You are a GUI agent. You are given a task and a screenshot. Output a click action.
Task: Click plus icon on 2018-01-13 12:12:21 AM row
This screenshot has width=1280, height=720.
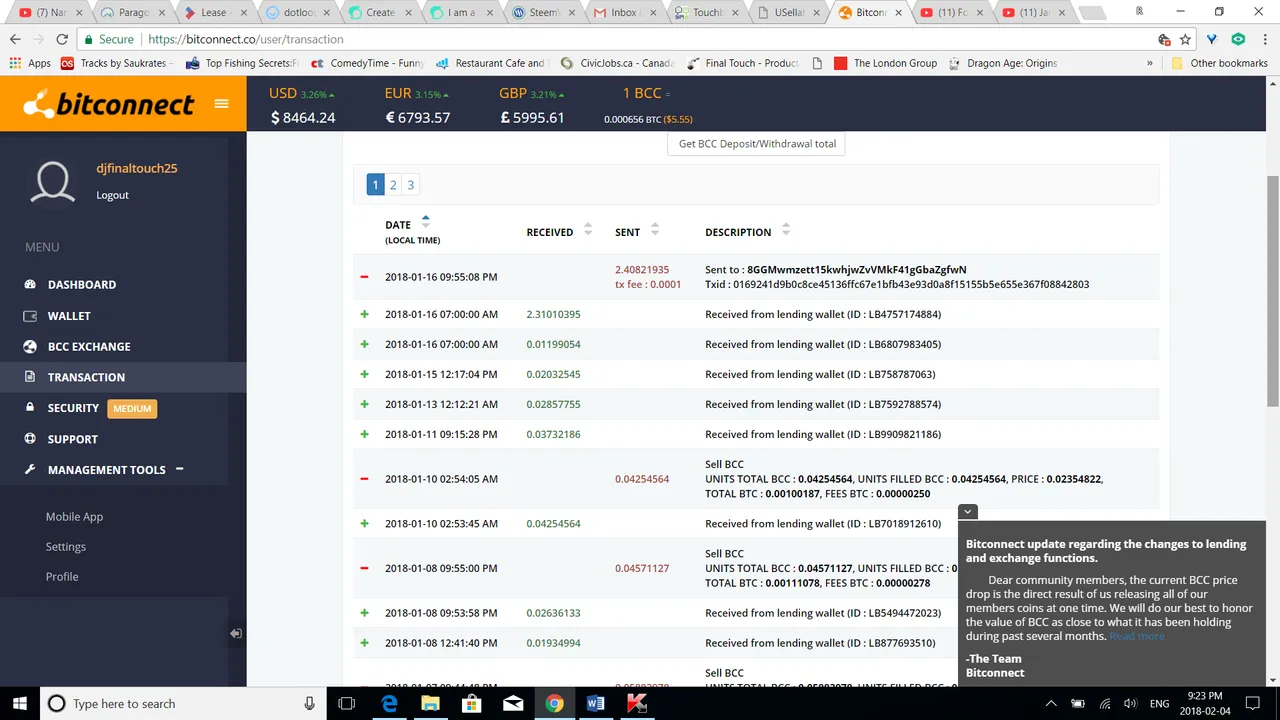364,404
